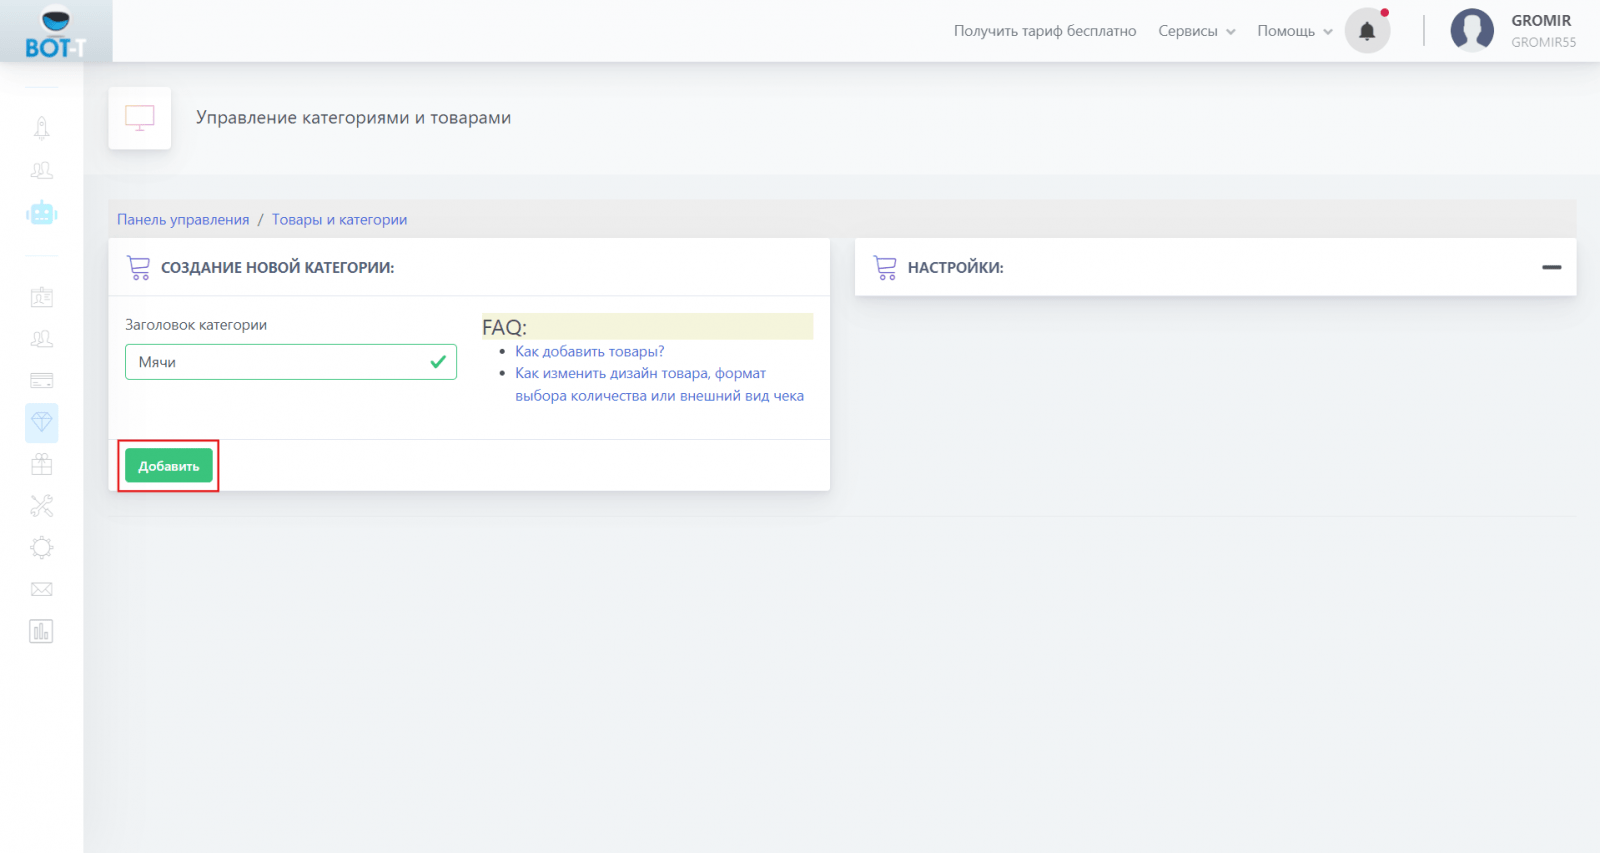This screenshot has height=853, width=1600.
Task: Select the blue robot bot icon
Action: coord(41,213)
